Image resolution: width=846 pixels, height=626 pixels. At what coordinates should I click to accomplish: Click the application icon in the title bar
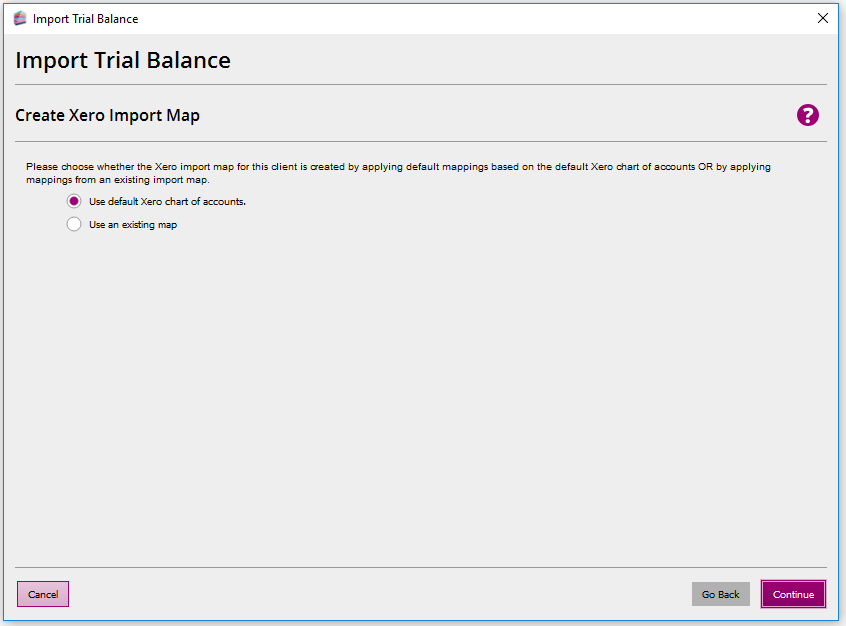pos(20,18)
